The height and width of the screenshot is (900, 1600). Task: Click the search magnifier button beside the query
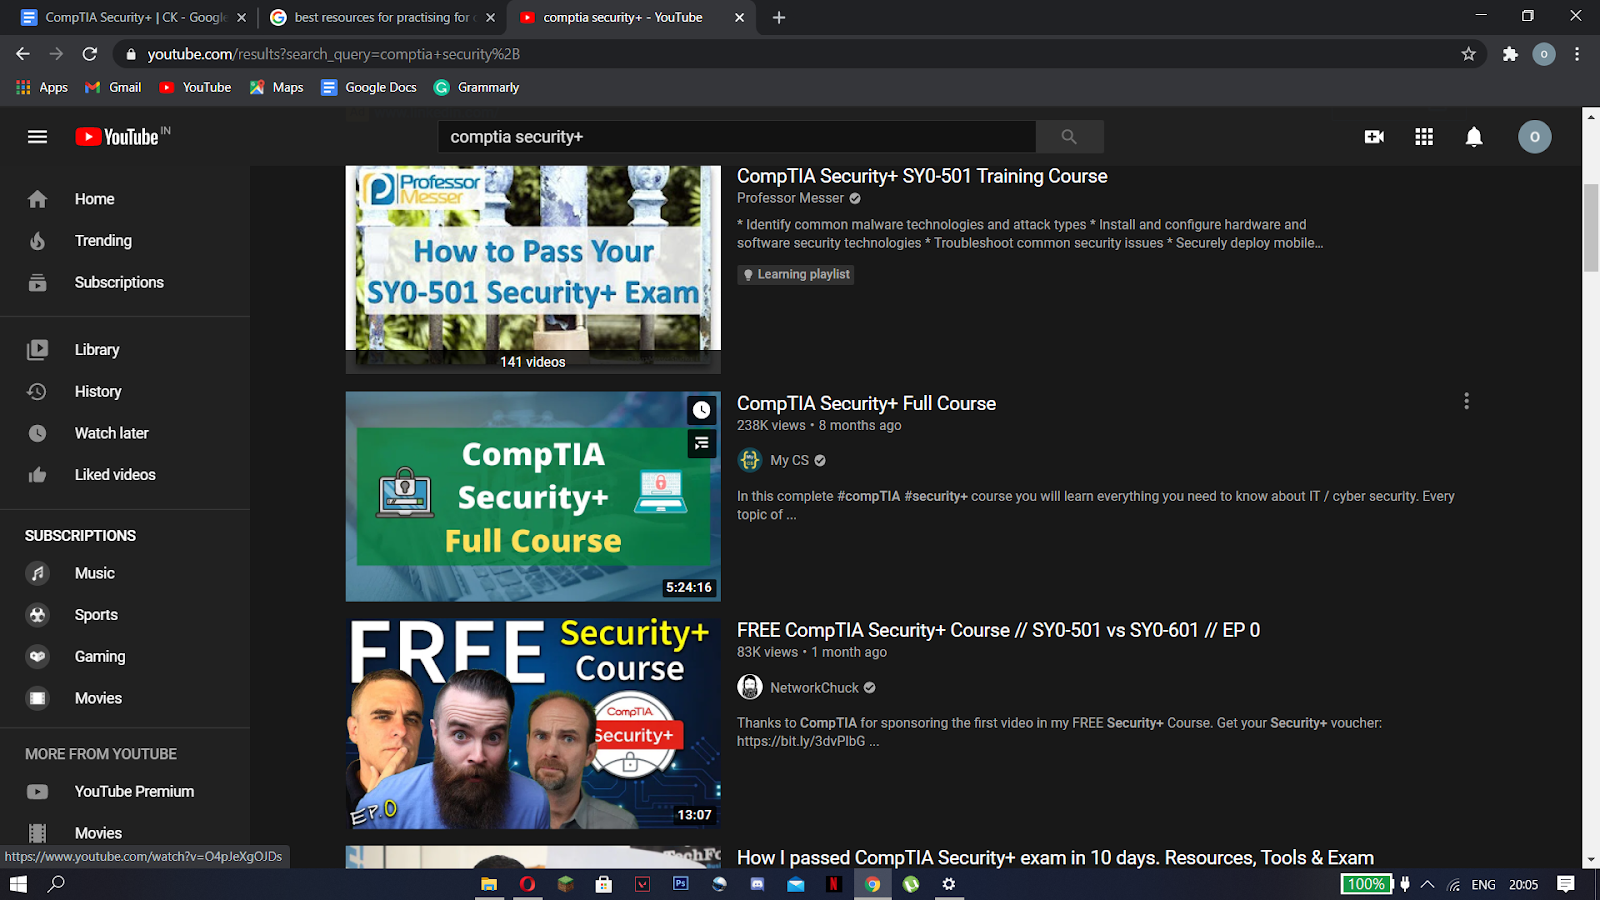coord(1069,137)
